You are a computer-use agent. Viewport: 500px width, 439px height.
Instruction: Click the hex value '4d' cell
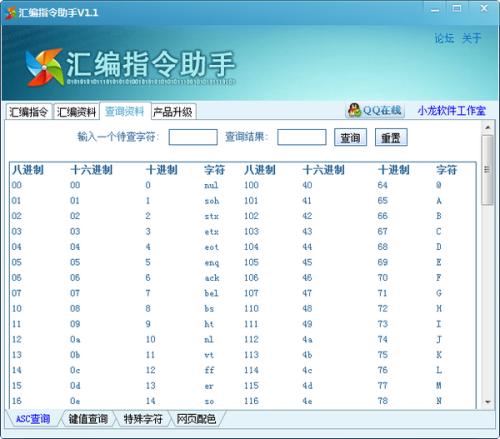[307, 386]
